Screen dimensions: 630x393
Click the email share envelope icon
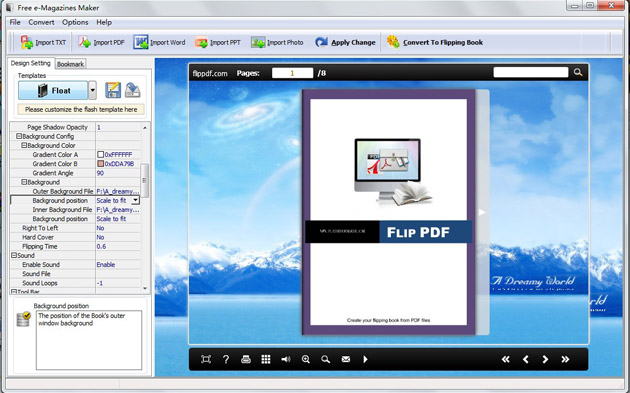[346, 359]
